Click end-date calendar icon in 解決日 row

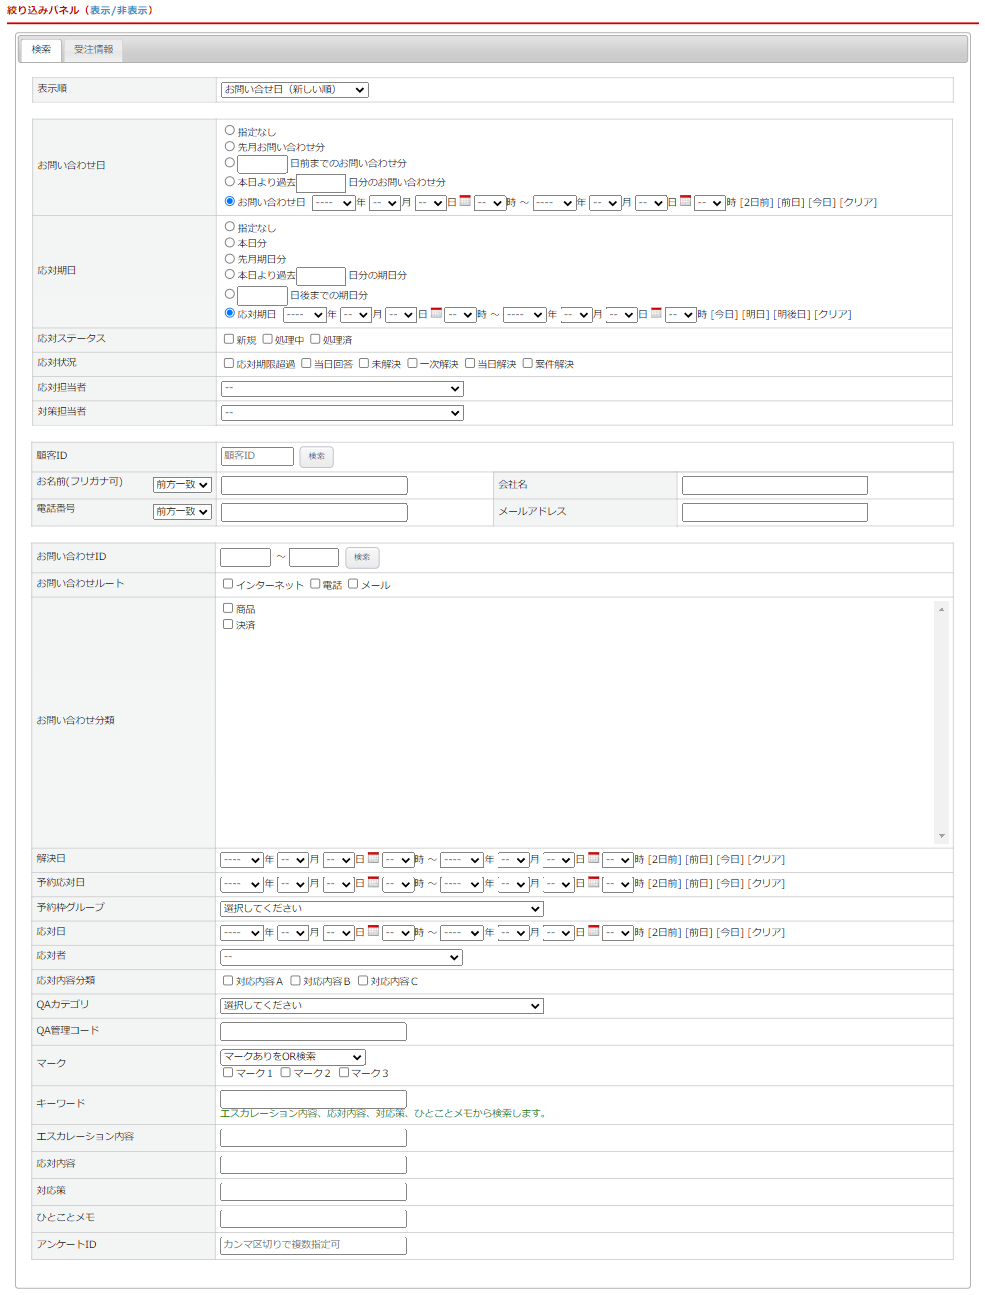pos(593,858)
